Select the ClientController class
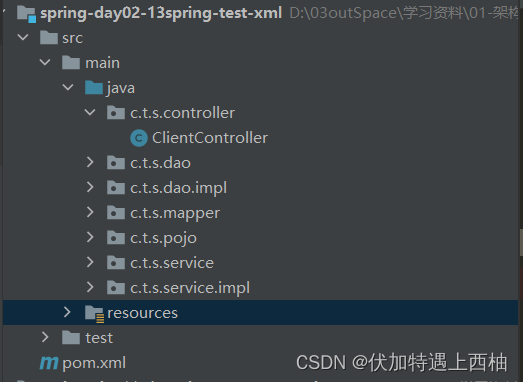 [x=210, y=138]
